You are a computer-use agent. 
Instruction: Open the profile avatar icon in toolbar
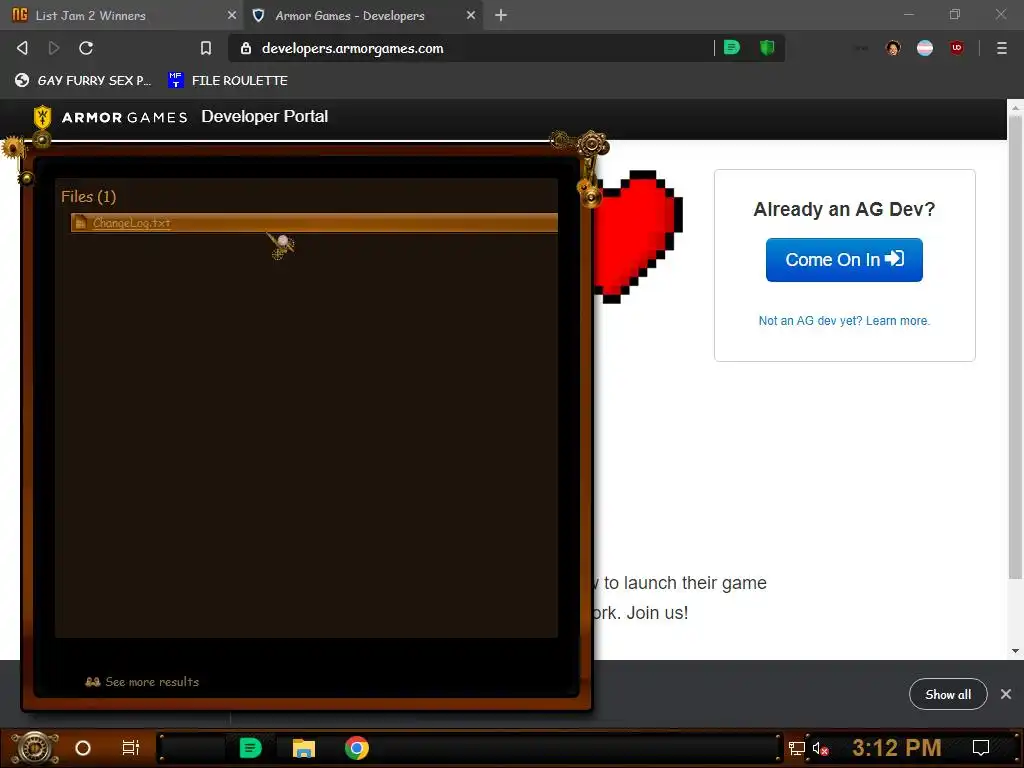point(893,48)
